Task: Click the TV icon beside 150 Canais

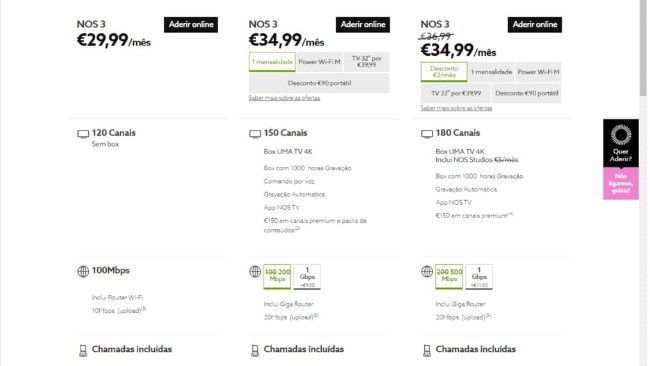Action: tap(255, 133)
